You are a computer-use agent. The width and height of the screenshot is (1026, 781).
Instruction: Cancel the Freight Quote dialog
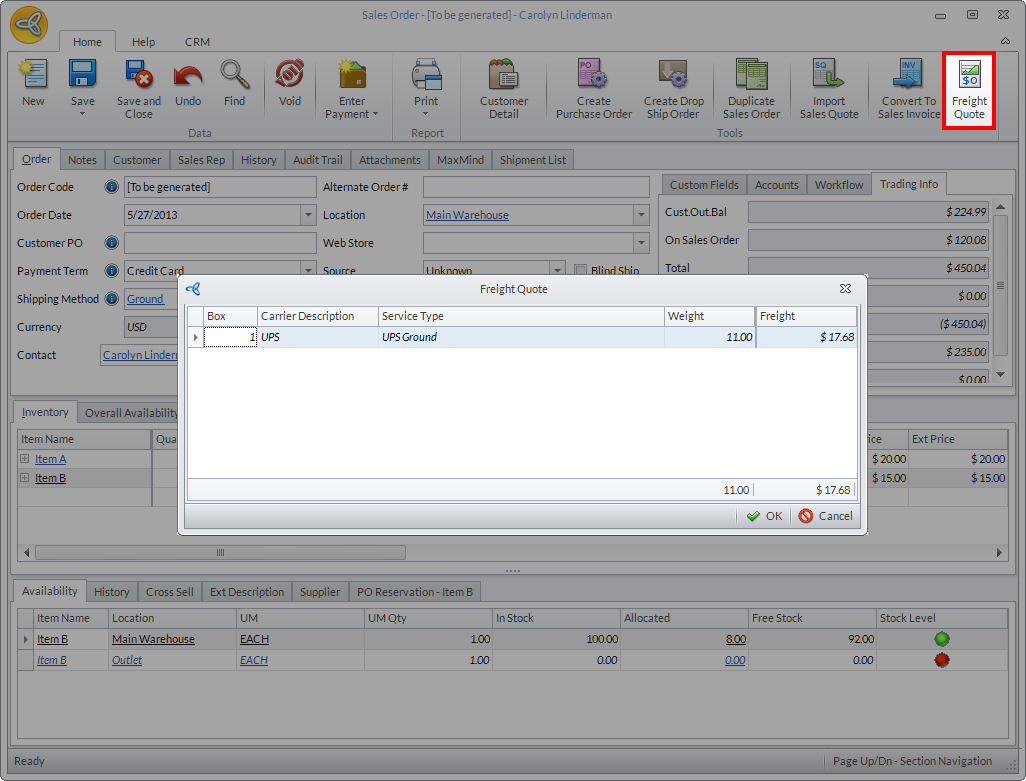coord(826,516)
